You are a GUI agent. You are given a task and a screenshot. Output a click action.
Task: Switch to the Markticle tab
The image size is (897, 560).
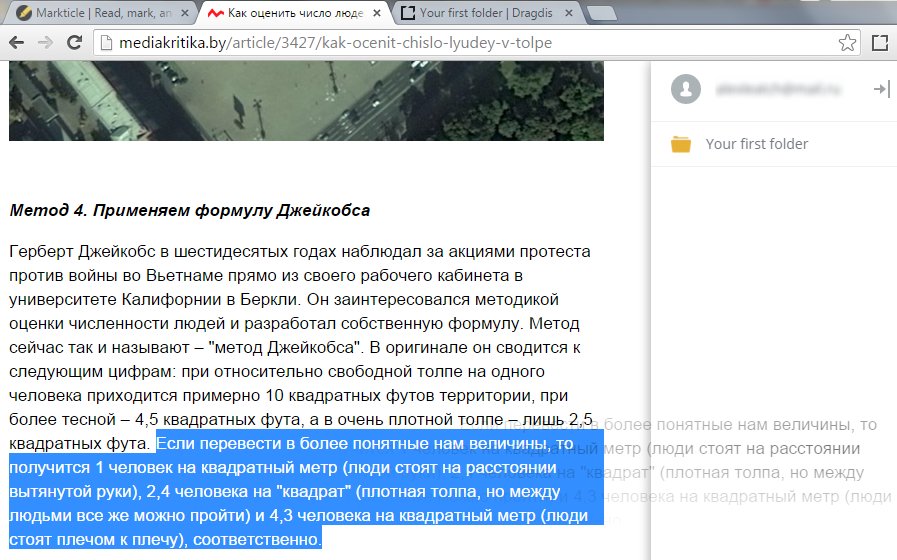pyautogui.click(x=100, y=13)
